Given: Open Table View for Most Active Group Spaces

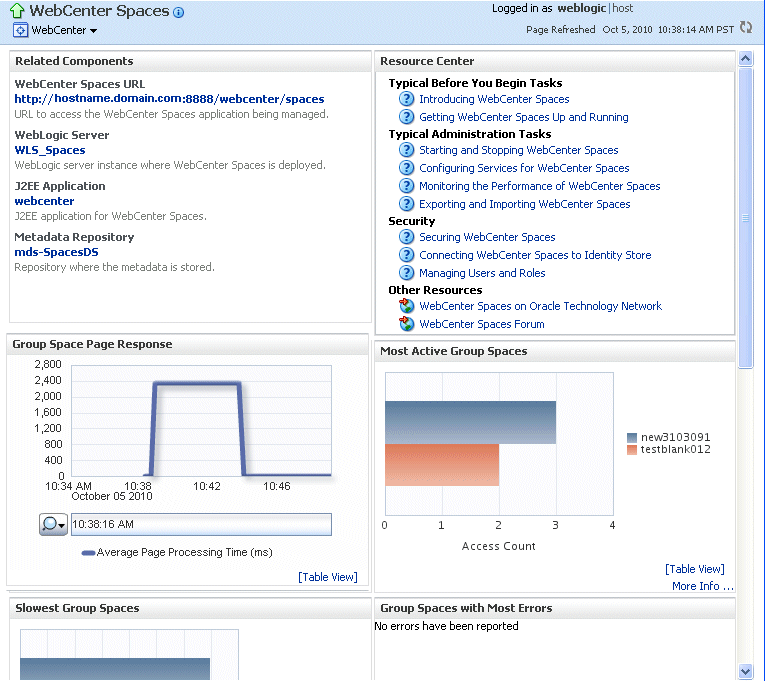Looking at the screenshot, I should (695, 569).
